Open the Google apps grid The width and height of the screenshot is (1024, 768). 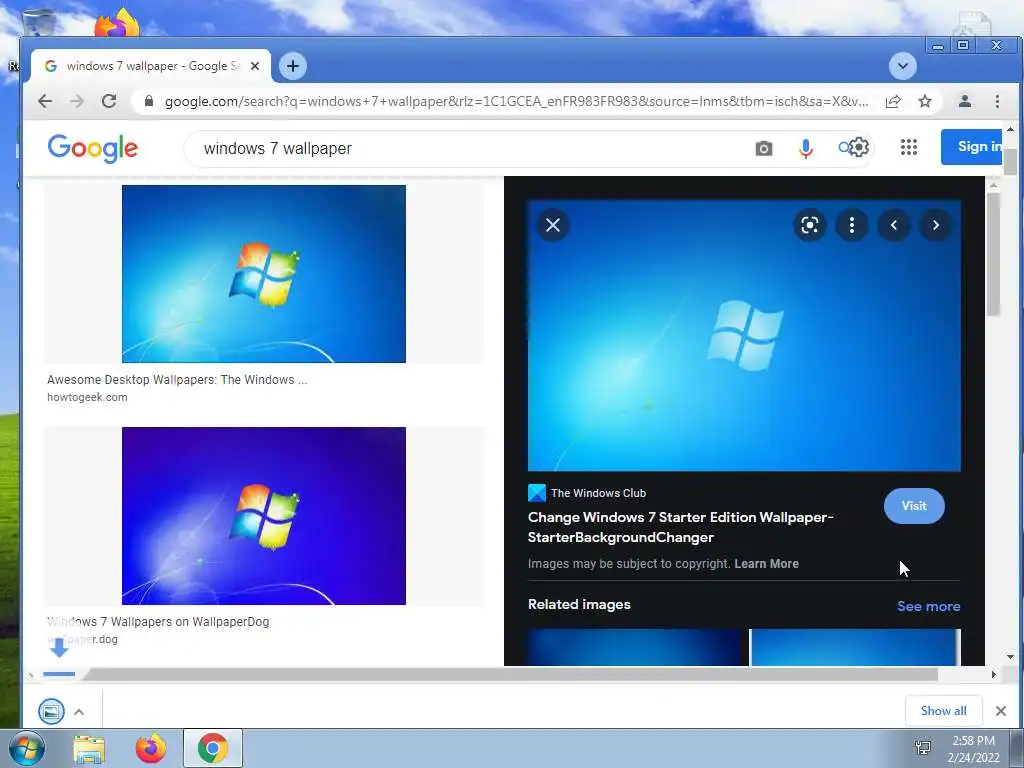(x=908, y=147)
